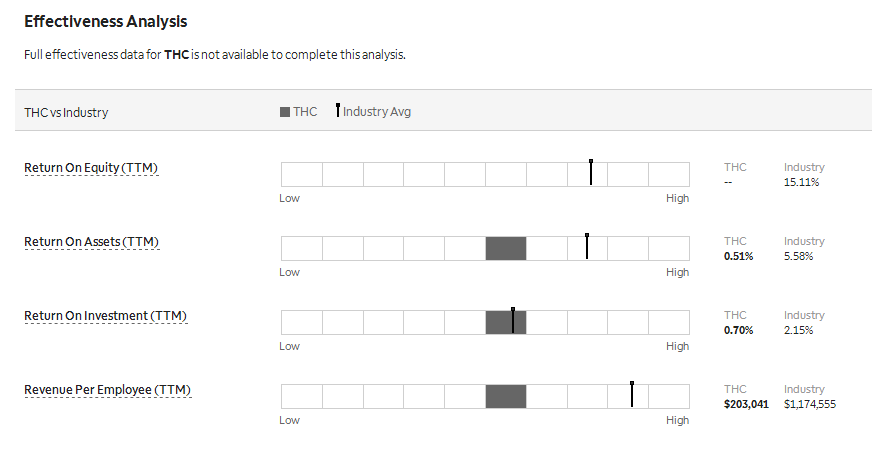Screen dimensions: 872x454
Task: Click Industry 5.58% Return On Assets value
Action: [x=799, y=256]
